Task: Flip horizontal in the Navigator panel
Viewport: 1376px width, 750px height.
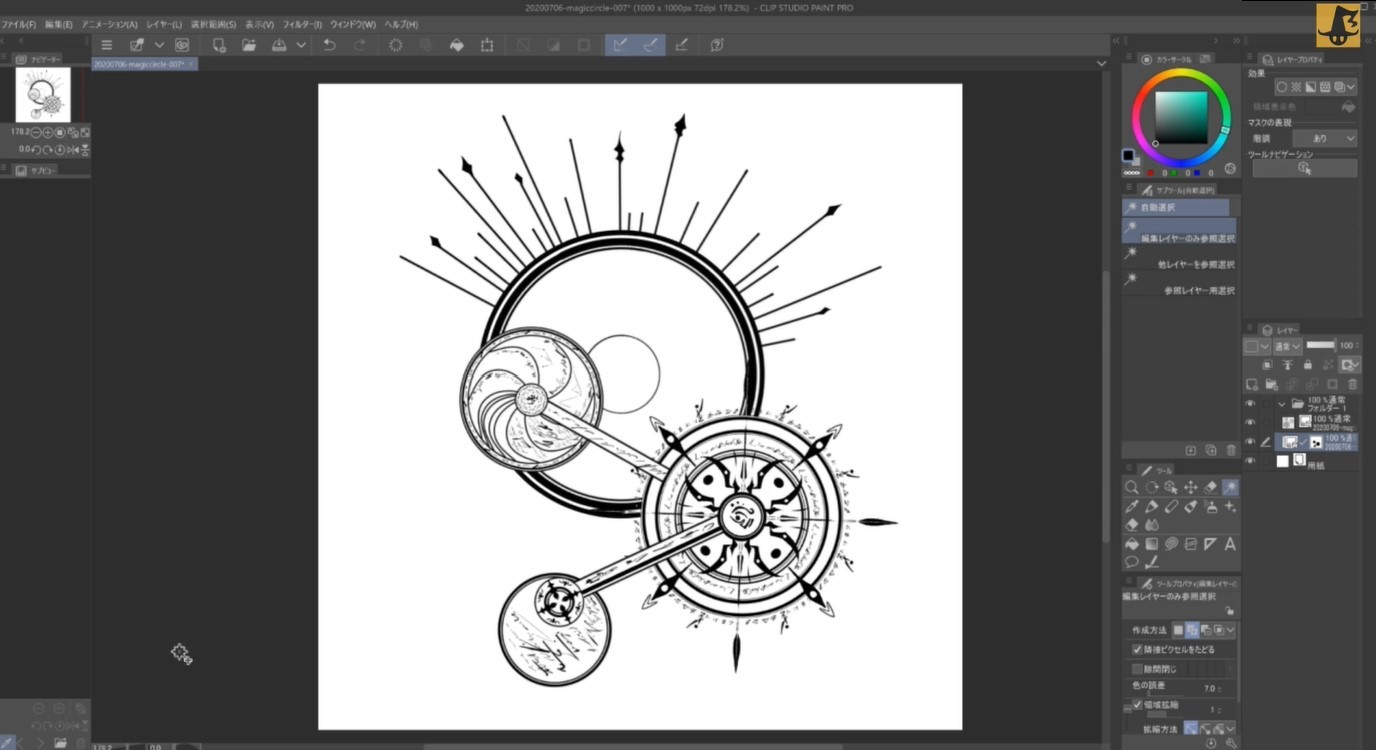Action: pos(72,150)
